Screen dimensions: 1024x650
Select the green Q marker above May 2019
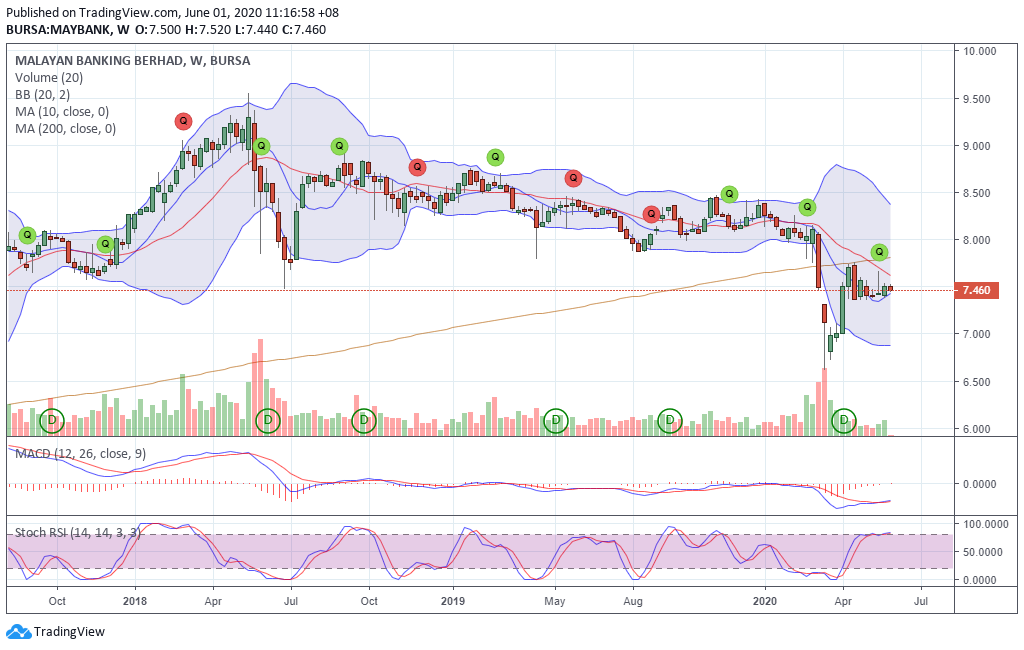click(x=493, y=157)
